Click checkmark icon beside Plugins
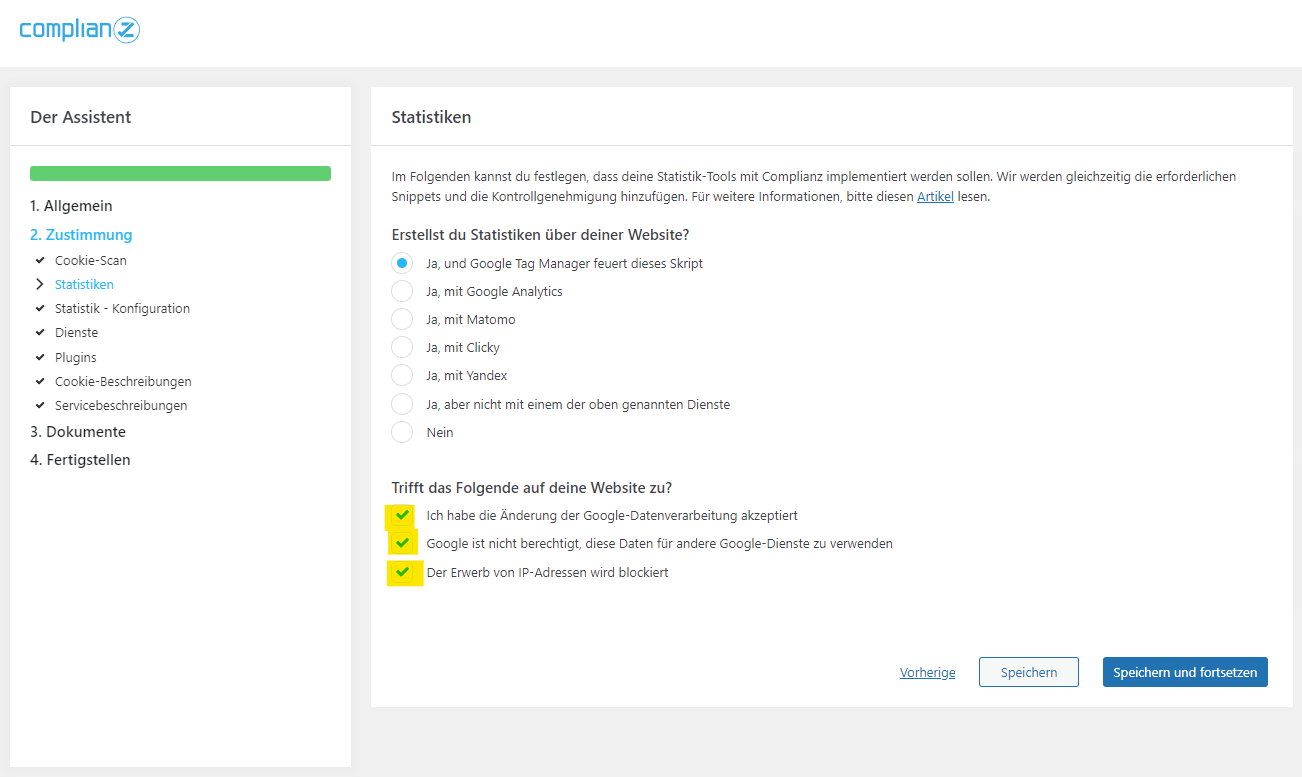 pos(40,357)
